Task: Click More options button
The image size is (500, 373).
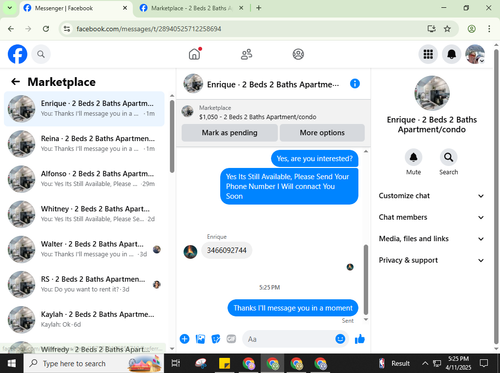Action: (322, 133)
